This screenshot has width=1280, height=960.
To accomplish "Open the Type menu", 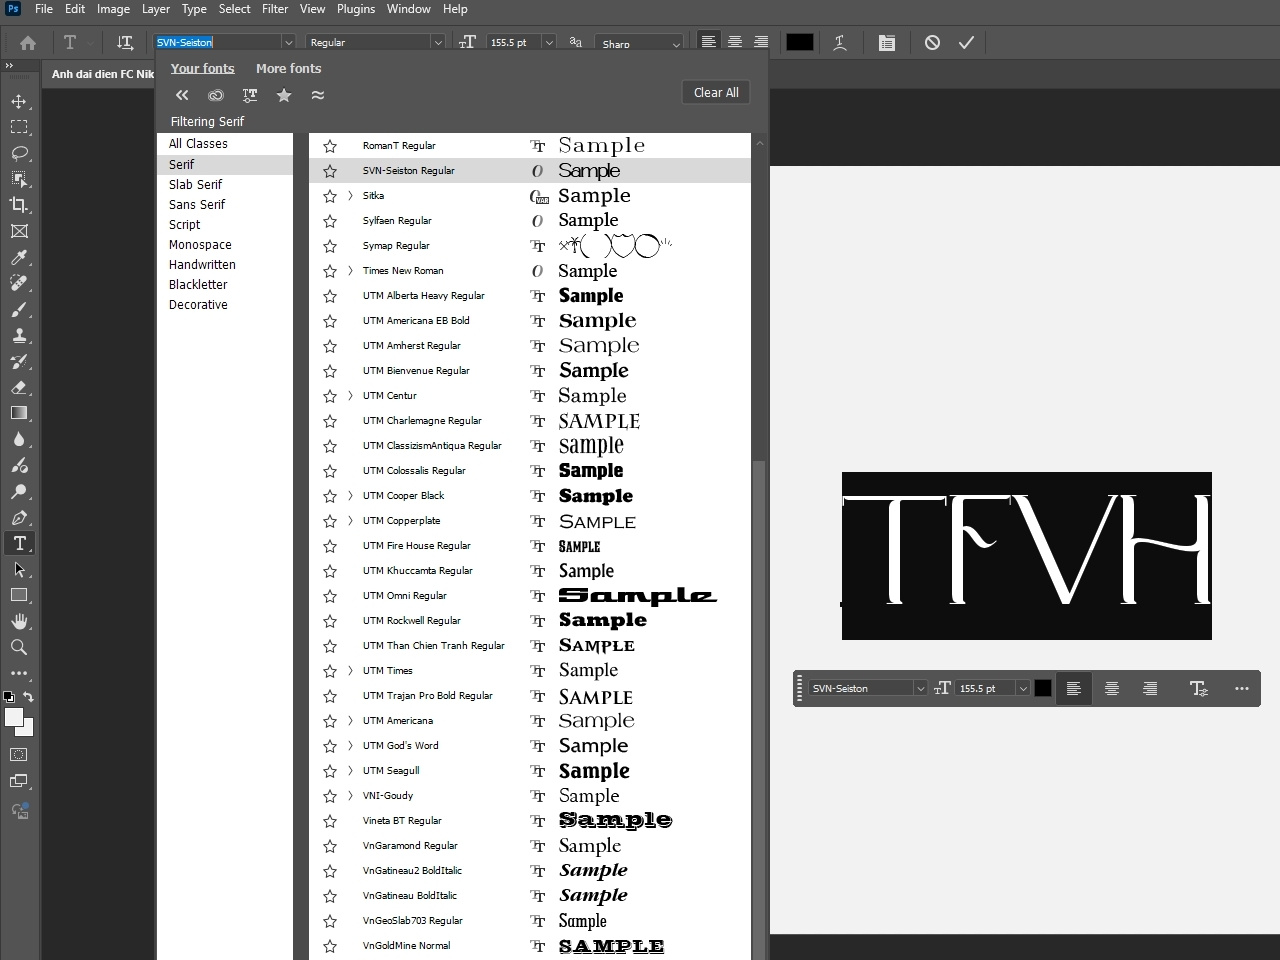I will tap(194, 9).
